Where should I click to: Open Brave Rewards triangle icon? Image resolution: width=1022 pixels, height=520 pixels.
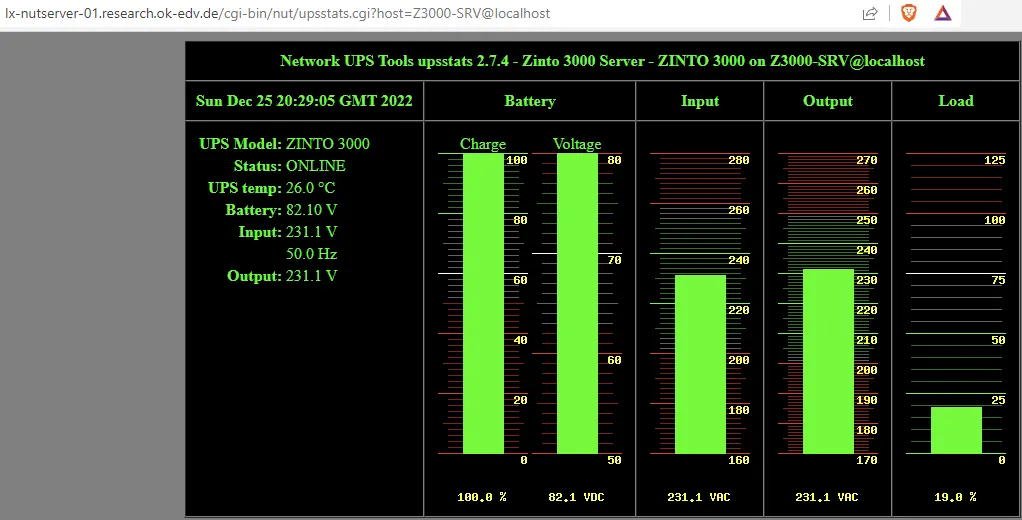pyautogui.click(x=942, y=13)
